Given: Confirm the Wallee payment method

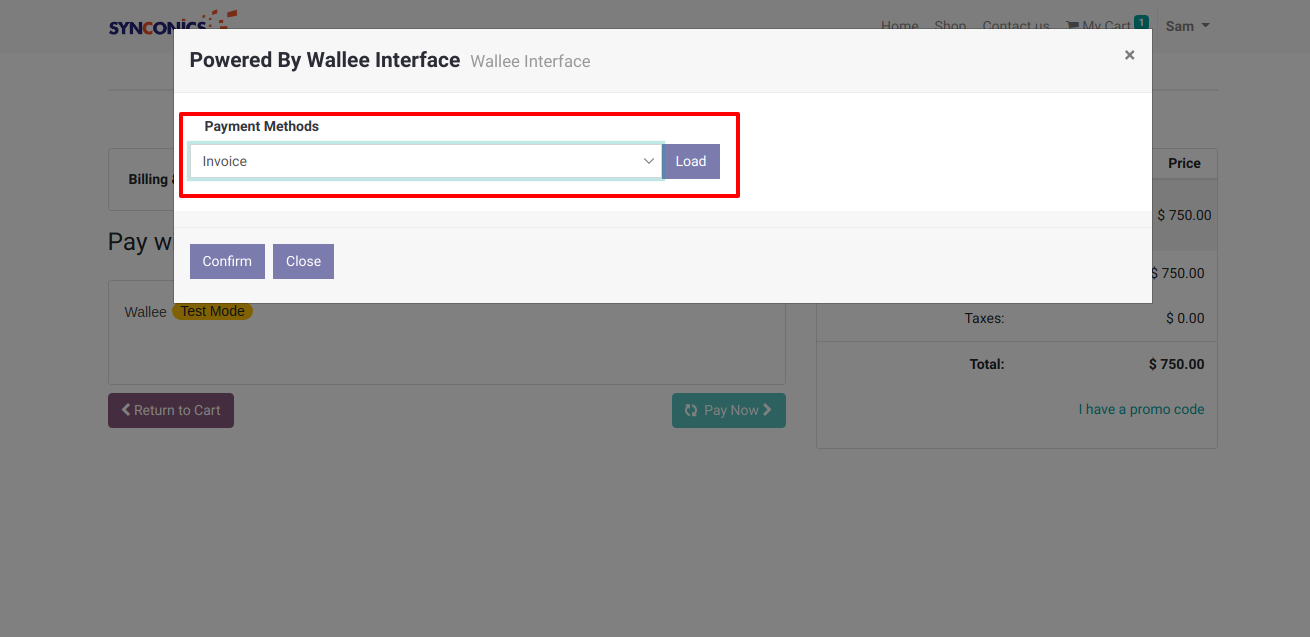Looking at the screenshot, I should 227,261.
